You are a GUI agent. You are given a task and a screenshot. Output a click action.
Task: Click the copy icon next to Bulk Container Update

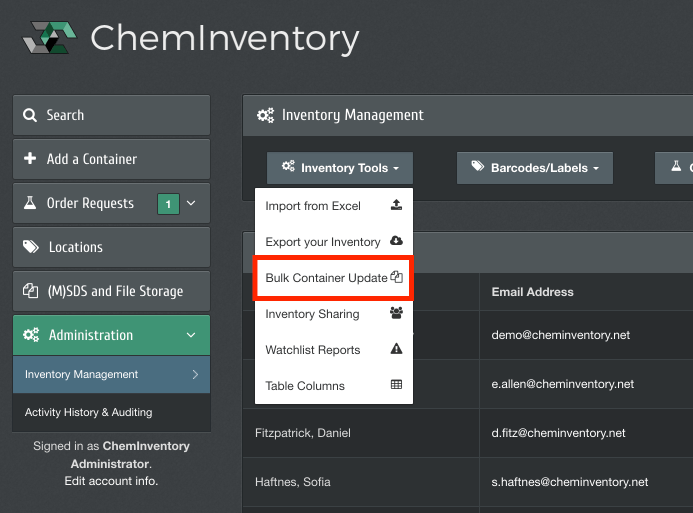pyautogui.click(x=396, y=277)
